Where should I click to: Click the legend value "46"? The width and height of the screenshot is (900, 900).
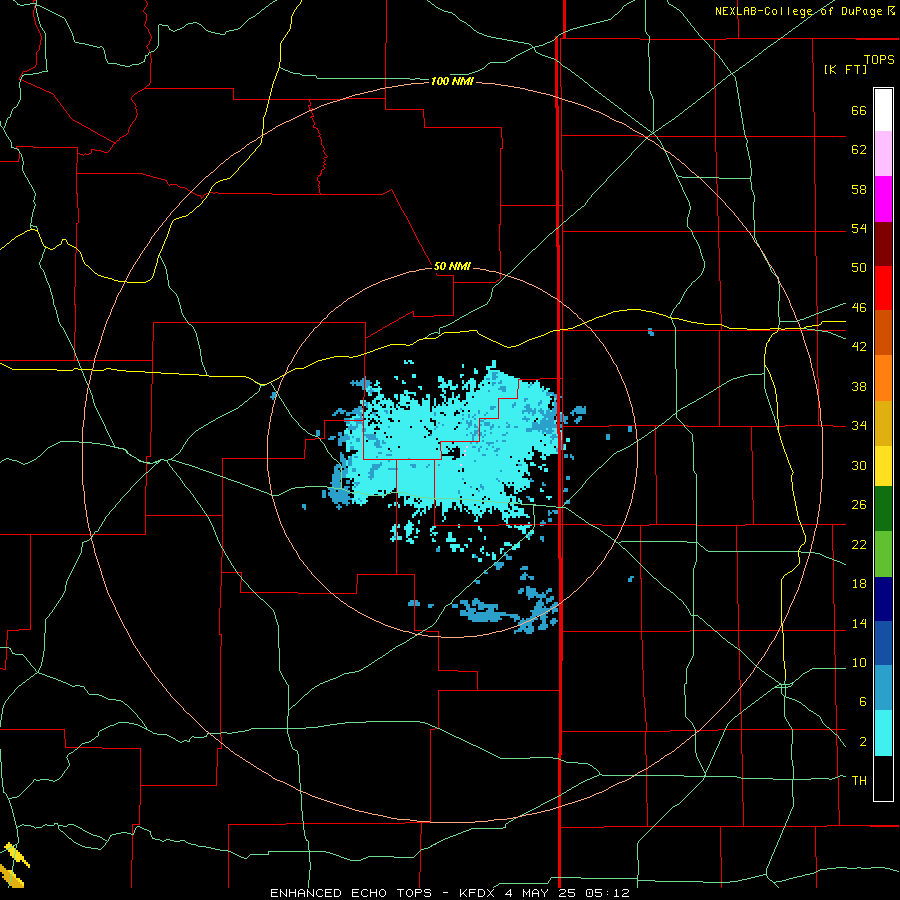(859, 308)
